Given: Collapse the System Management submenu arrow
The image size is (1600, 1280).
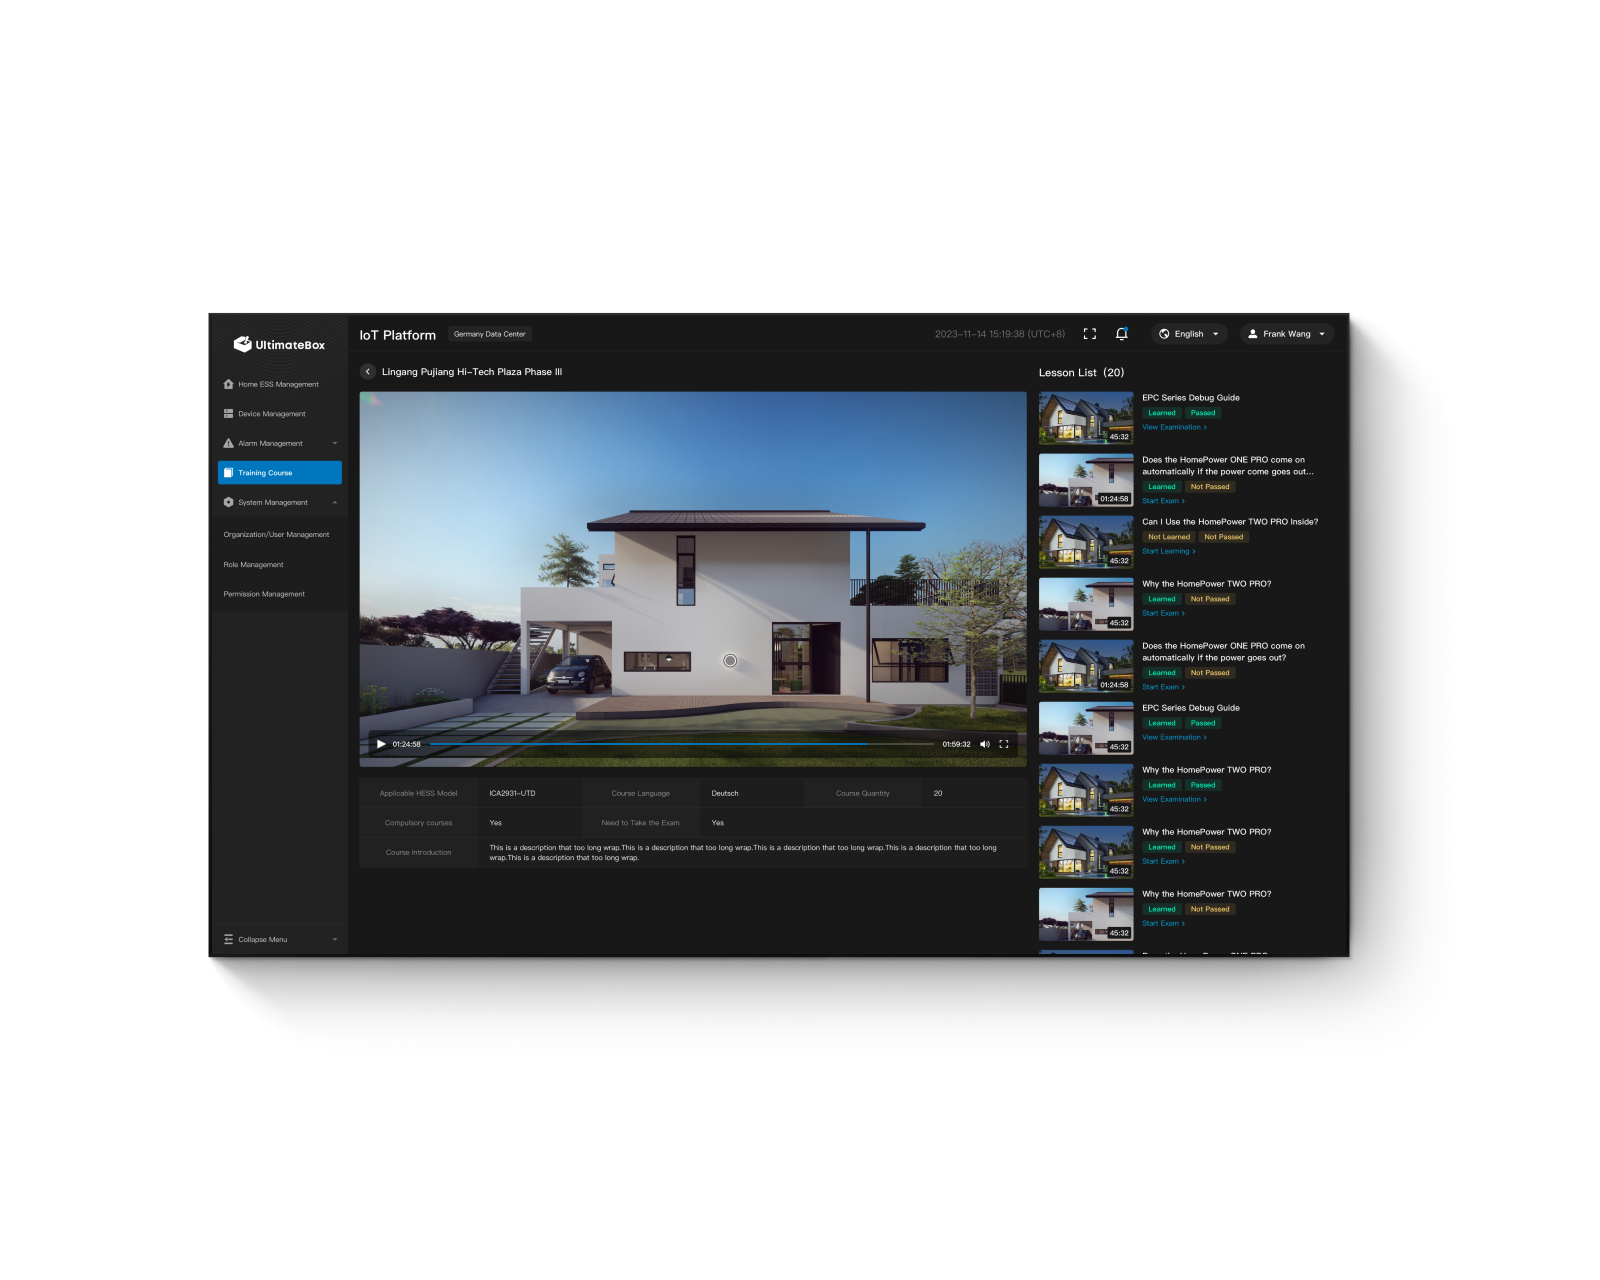Looking at the screenshot, I should [335, 503].
